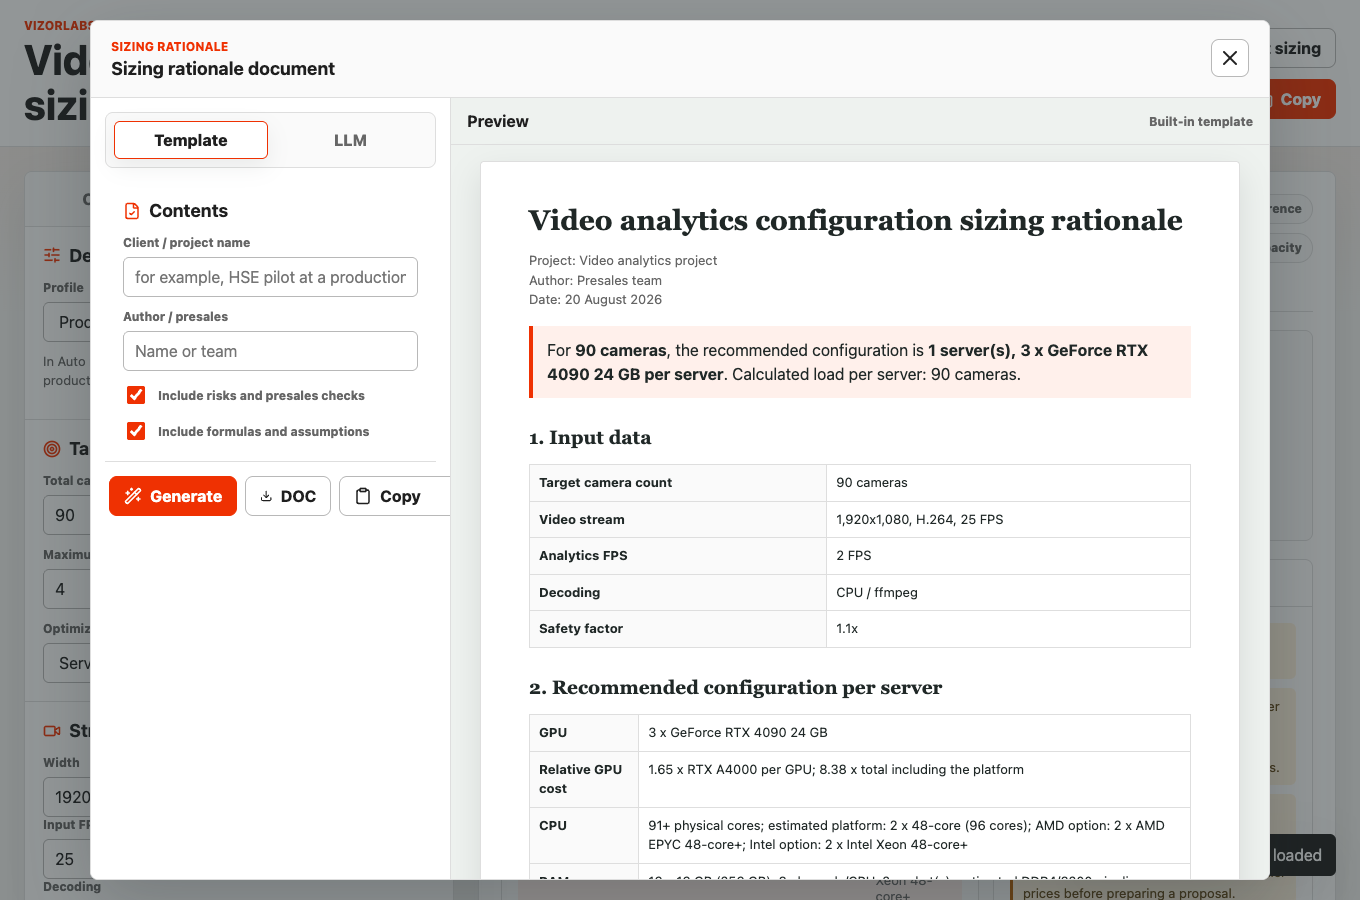Click the download icon on DOC button
The width and height of the screenshot is (1360, 900).
266,496
